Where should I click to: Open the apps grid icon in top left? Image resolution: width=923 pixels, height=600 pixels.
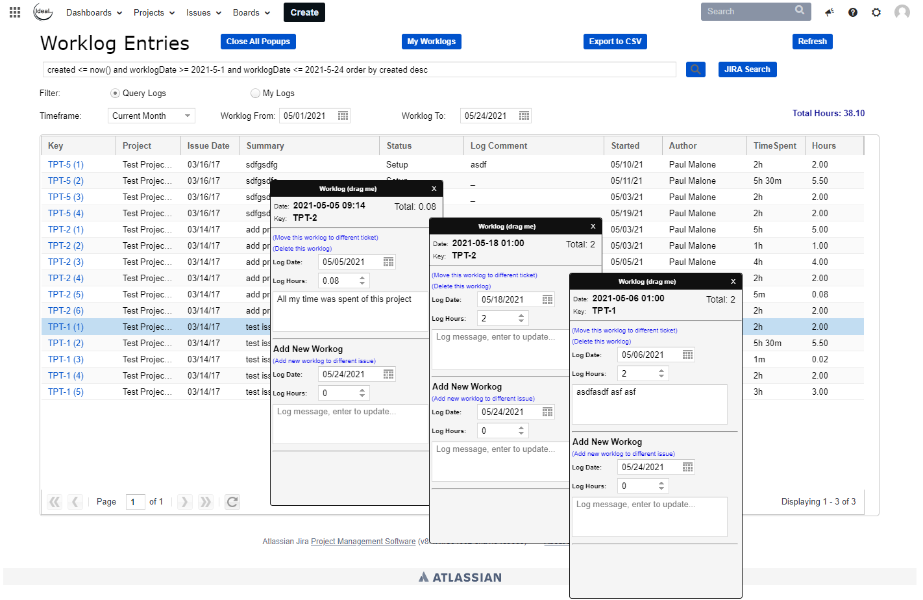tap(13, 12)
